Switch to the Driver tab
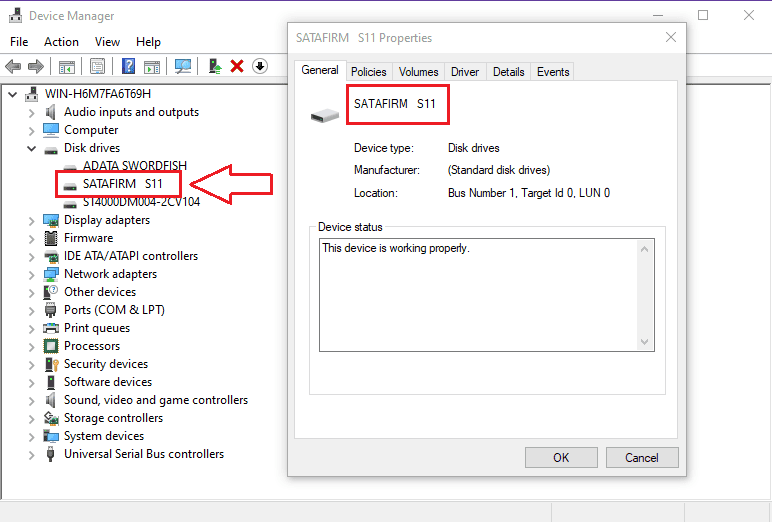 click(465, 72)
